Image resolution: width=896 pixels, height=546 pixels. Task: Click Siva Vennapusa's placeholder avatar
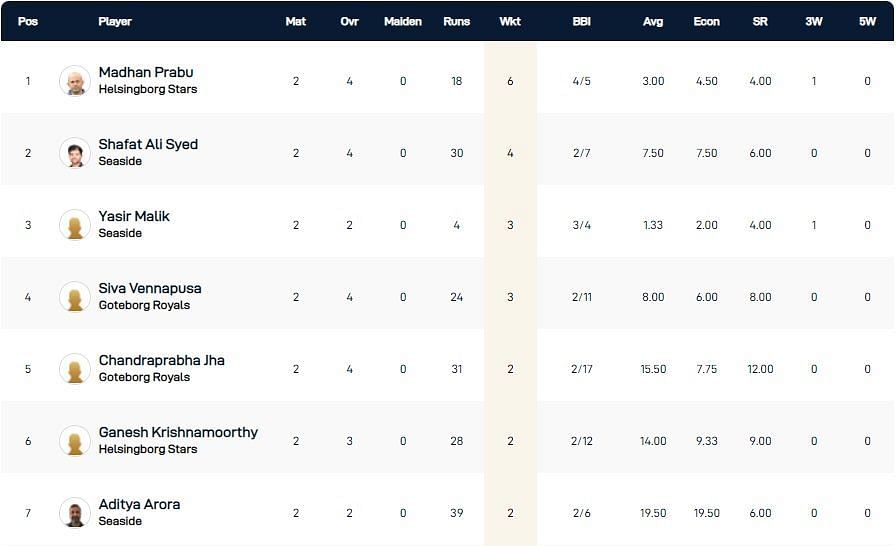coord(75,297)
